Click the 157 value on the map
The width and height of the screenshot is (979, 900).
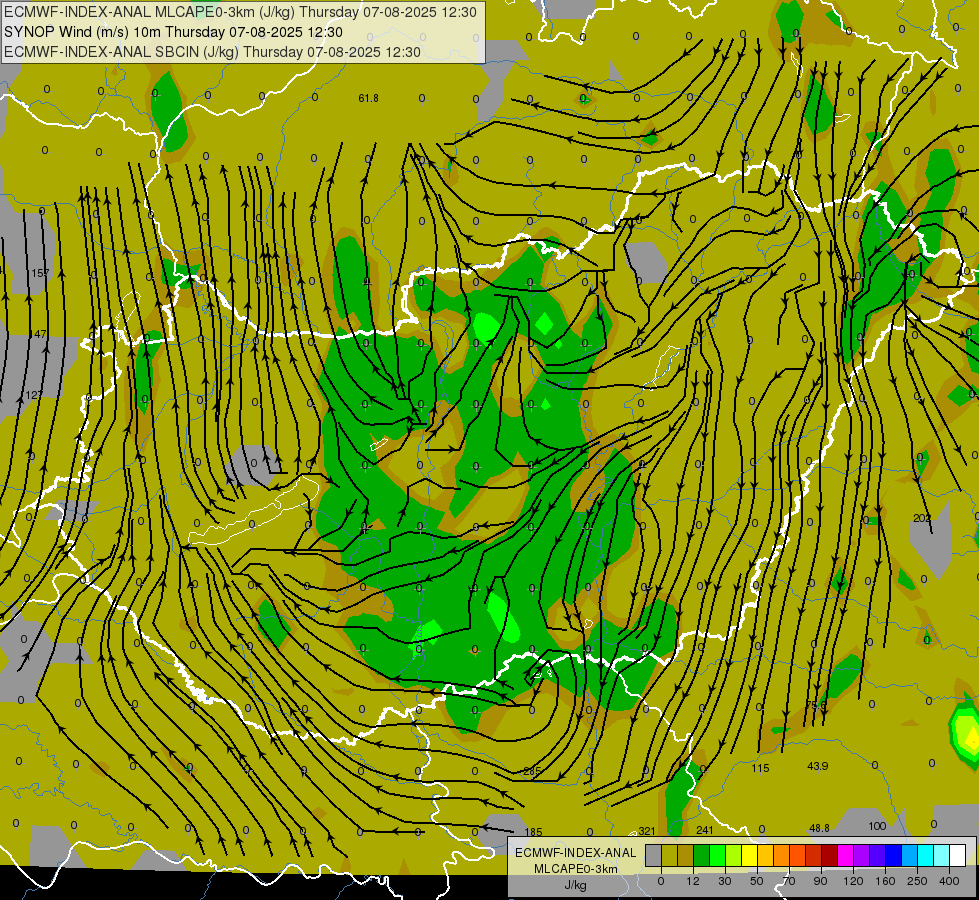[x=40, y=273]
